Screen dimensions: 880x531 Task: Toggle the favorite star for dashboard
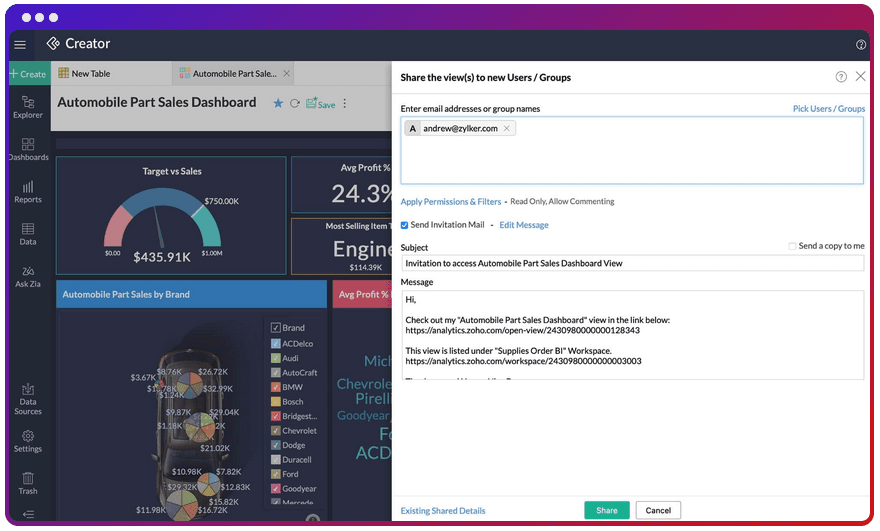point(278,103)
